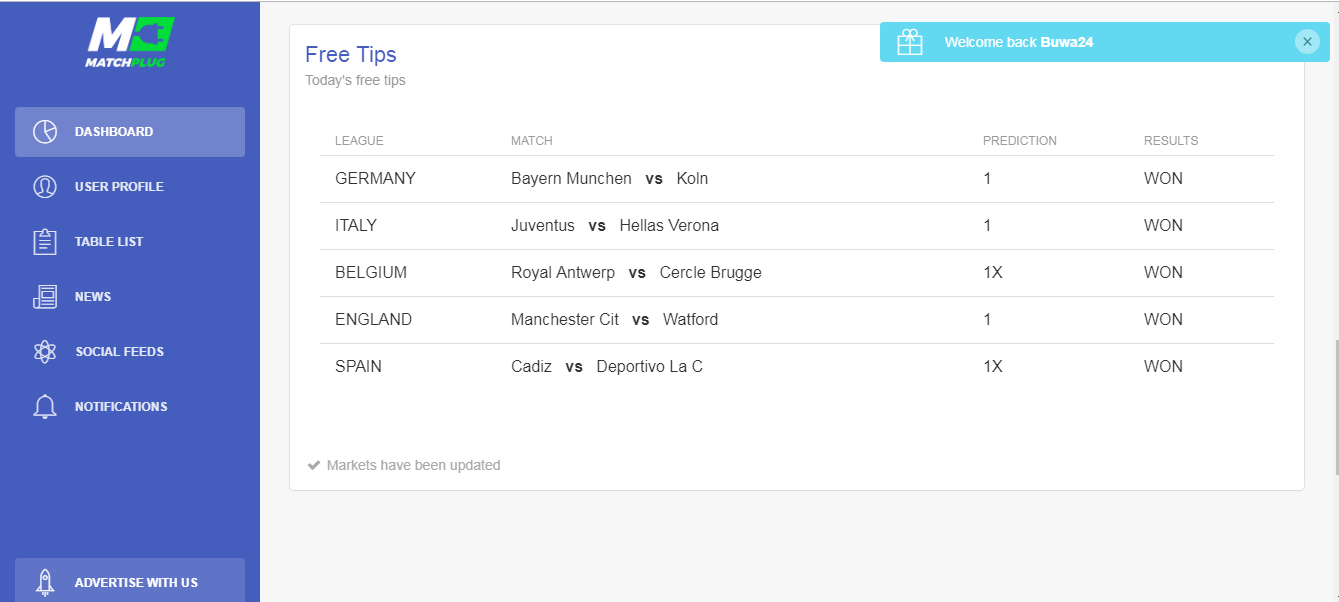
Task: Click the Markets have been updated checkmark
Action: 314,465
